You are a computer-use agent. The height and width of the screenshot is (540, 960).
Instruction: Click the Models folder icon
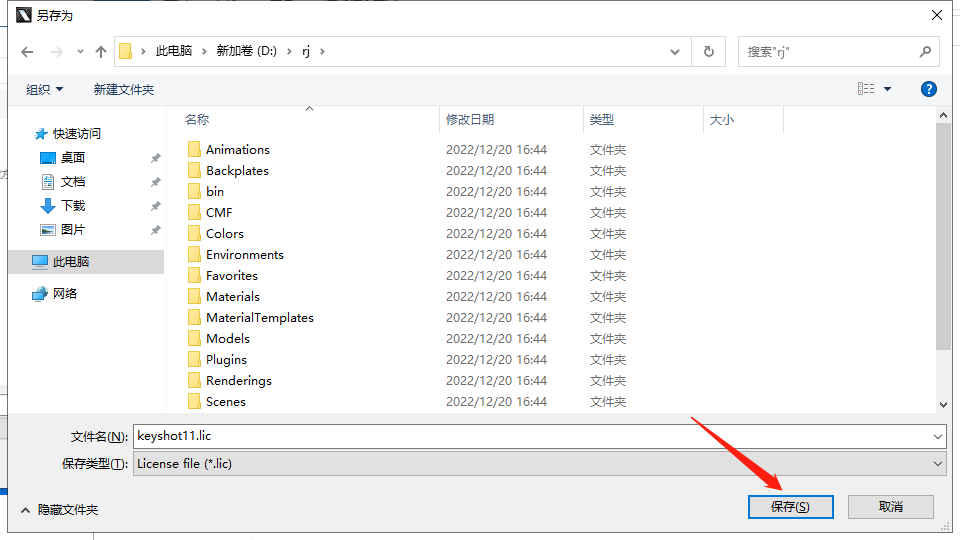click(194, 339)
